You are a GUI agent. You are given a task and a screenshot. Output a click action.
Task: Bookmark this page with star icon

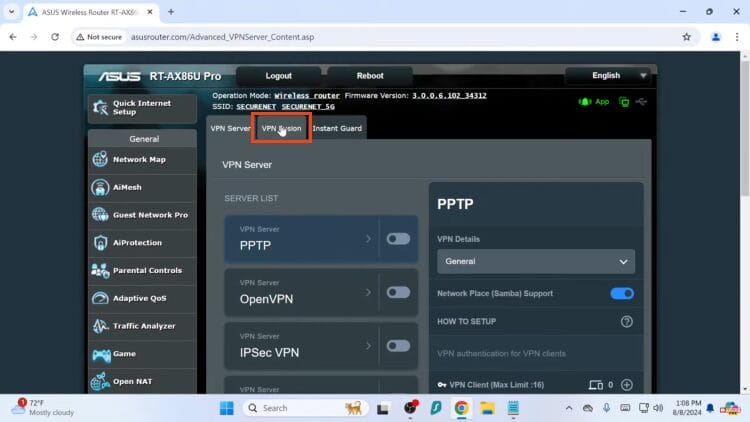[686, 37]
